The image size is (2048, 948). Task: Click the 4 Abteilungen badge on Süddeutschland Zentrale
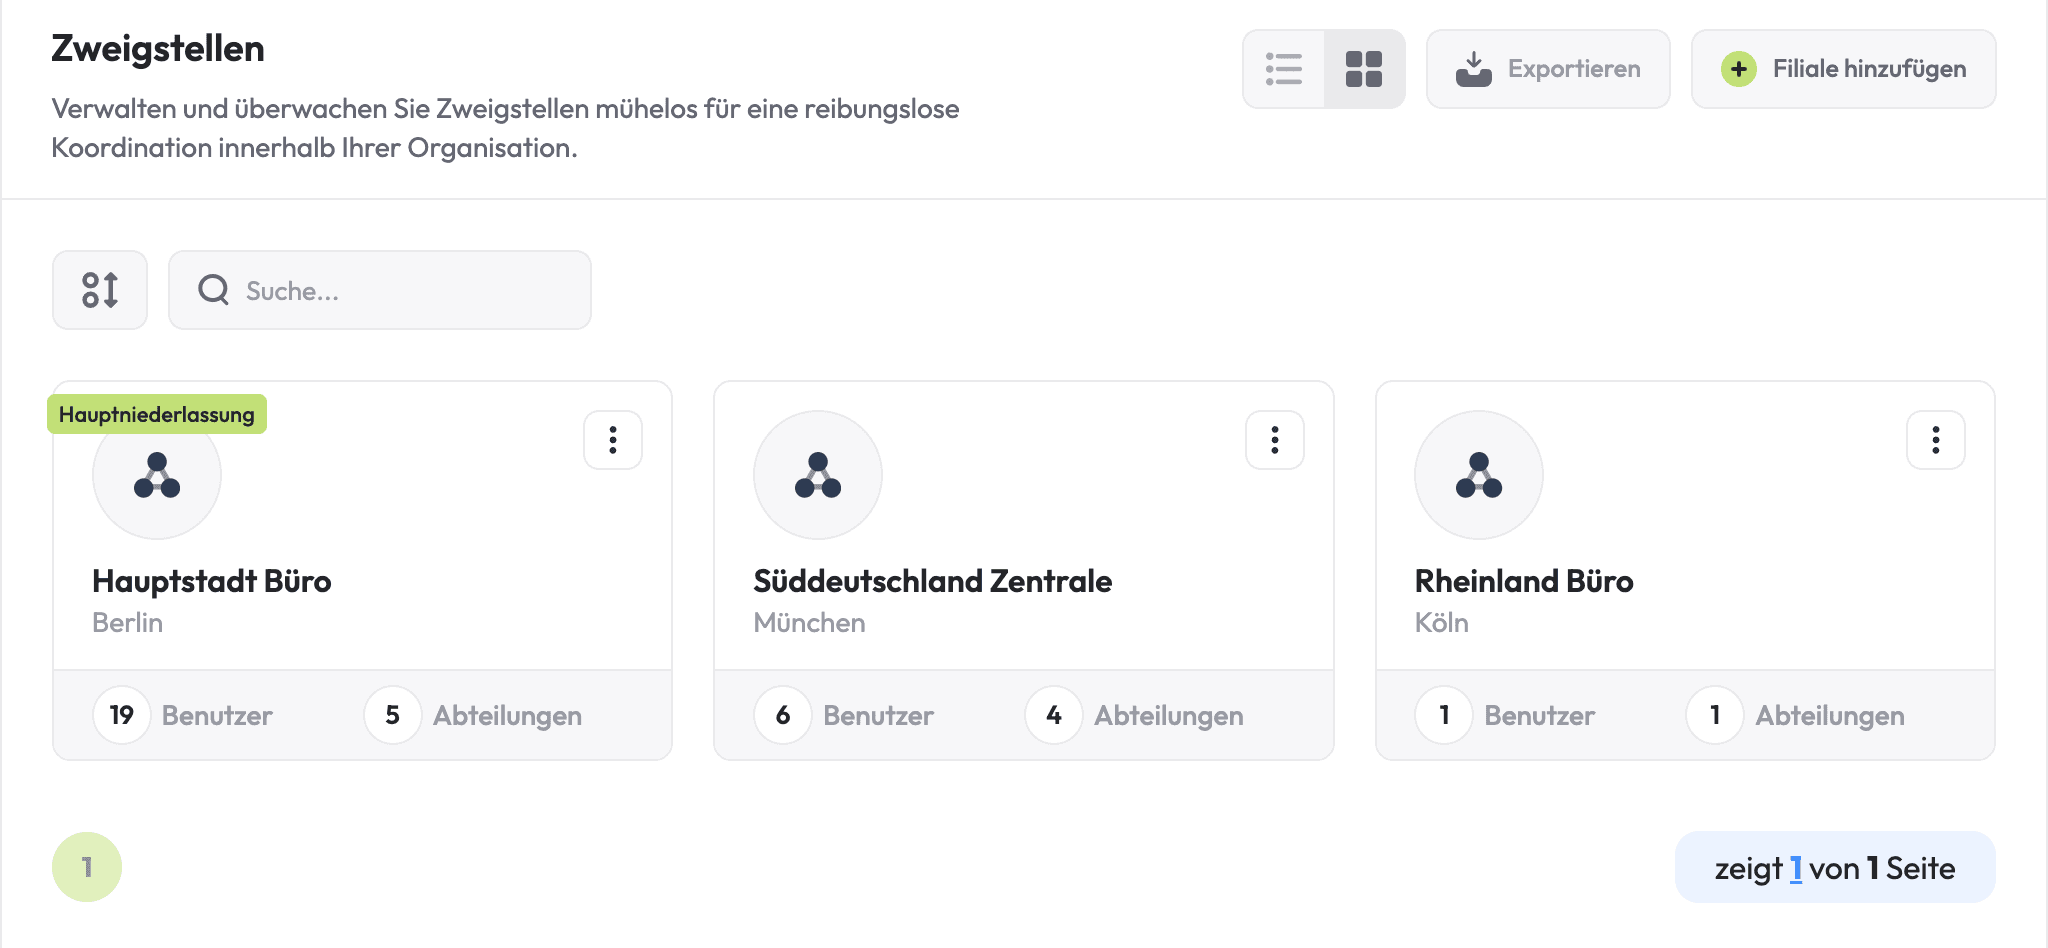[1053, 715]
